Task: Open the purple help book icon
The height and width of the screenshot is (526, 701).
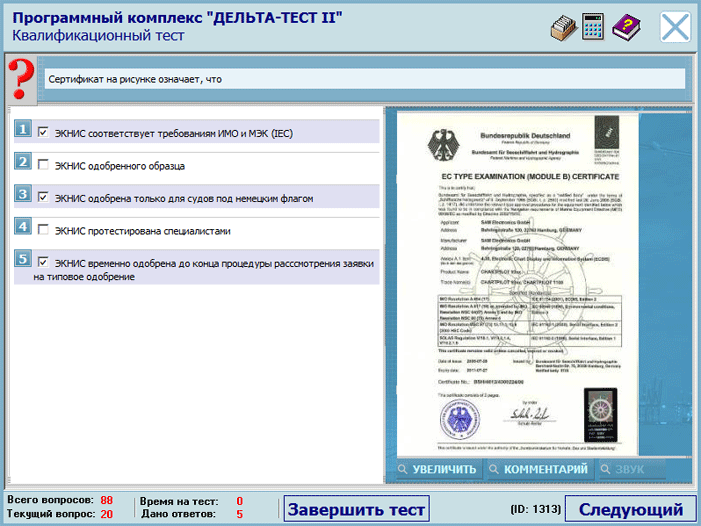Action: pyautogui.click(x=626, y=28)
